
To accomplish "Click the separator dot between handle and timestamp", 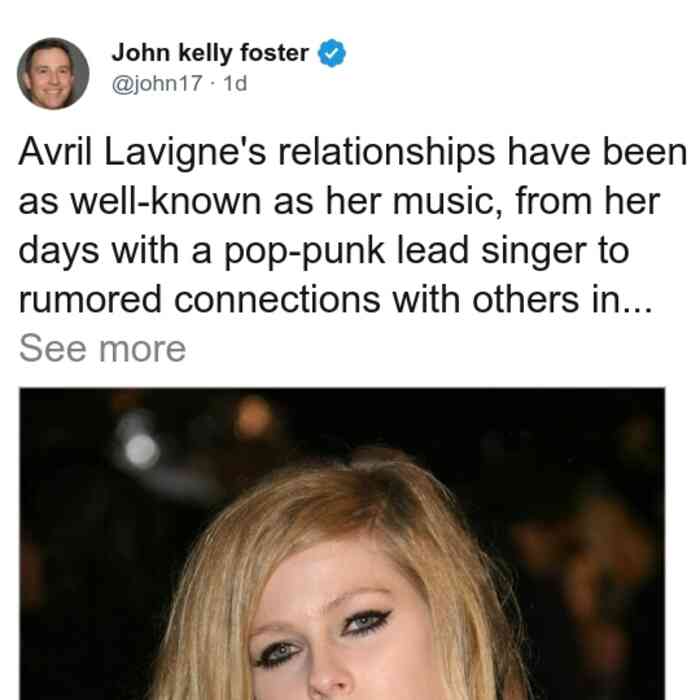I will [x=212, y=83].
